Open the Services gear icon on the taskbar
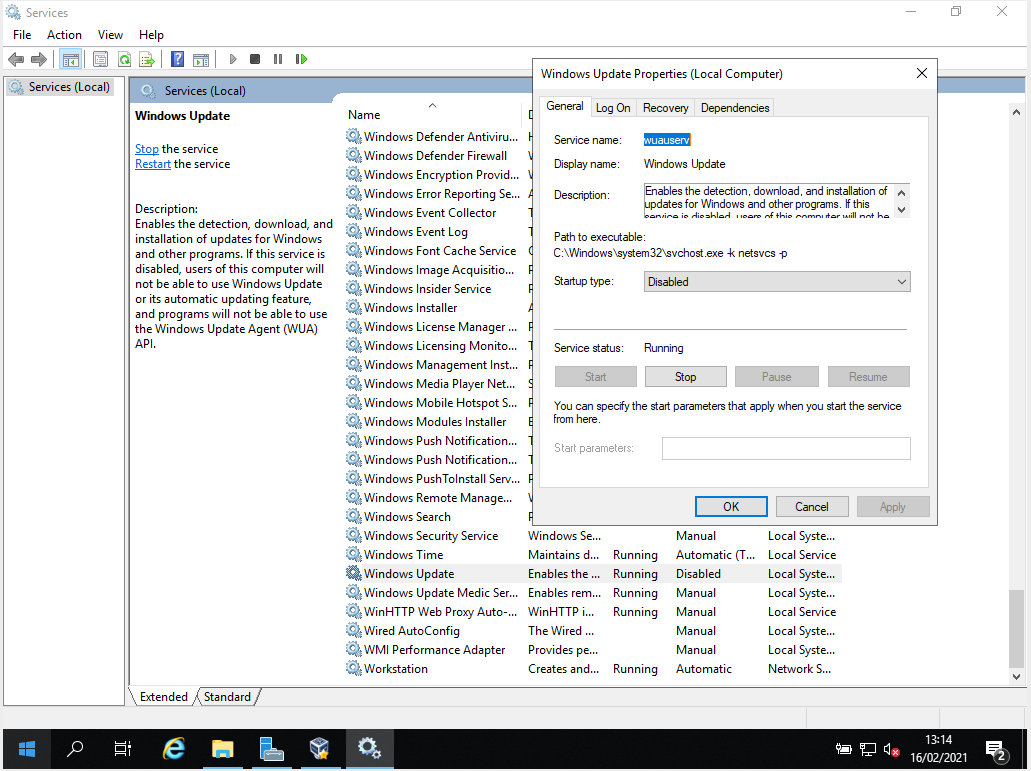1031x771 pixels. coord(369,748)
